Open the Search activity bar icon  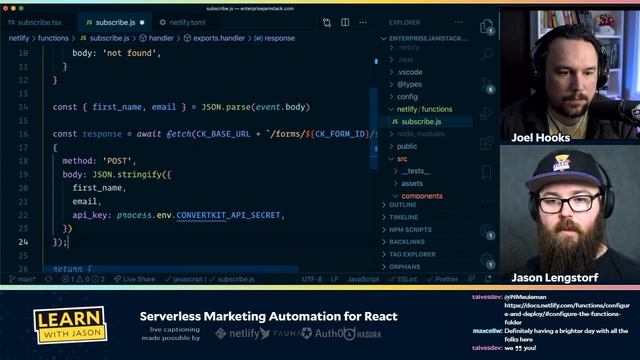[x=487, y=54]
